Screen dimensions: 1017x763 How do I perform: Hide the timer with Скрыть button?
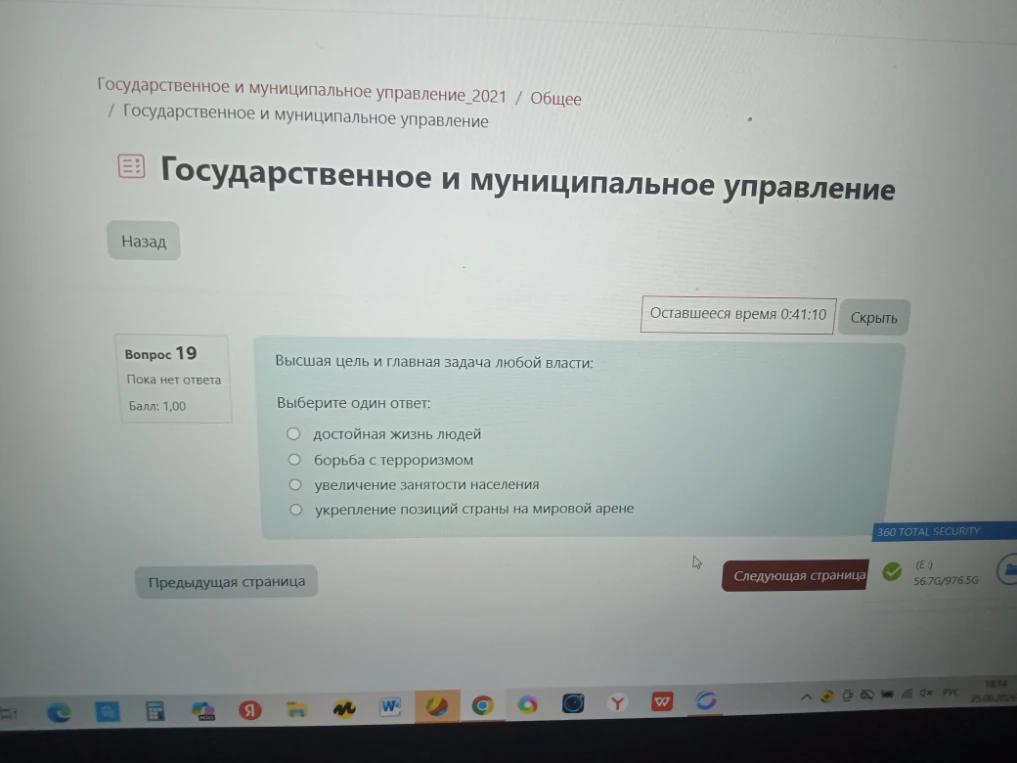(x=874, y=317)
